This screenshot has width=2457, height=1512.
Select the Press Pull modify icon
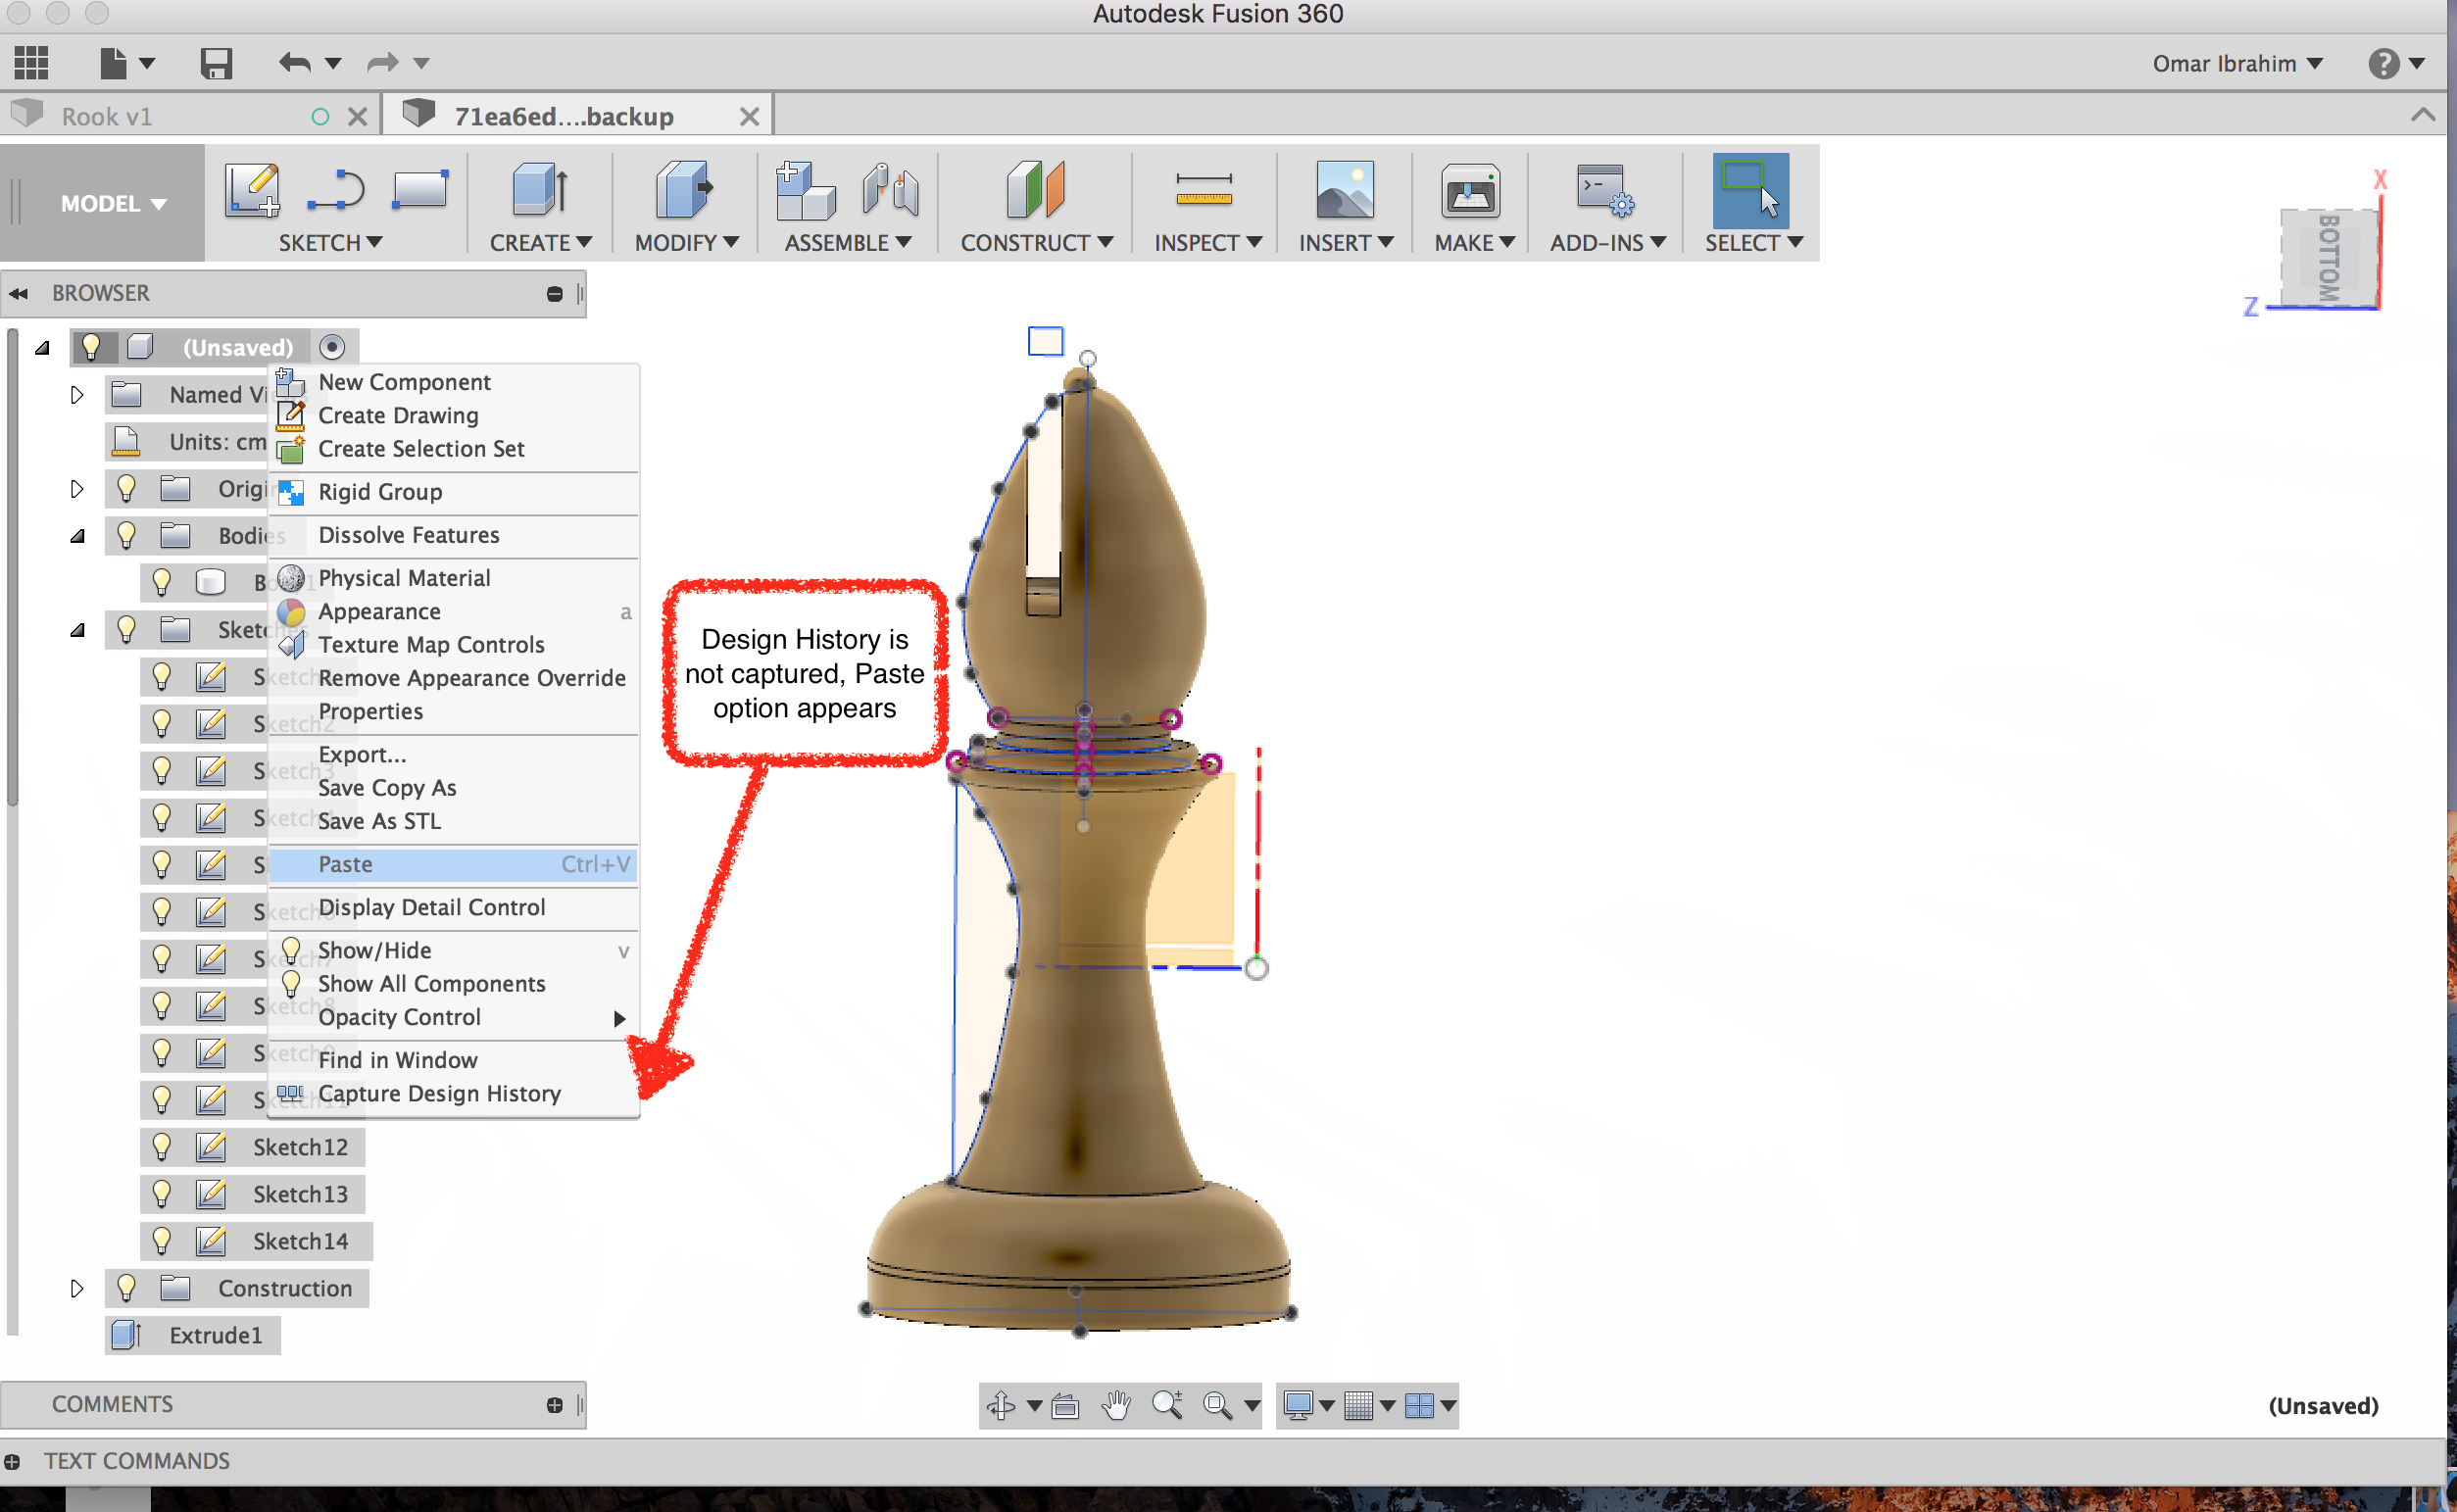pos(684,189)
